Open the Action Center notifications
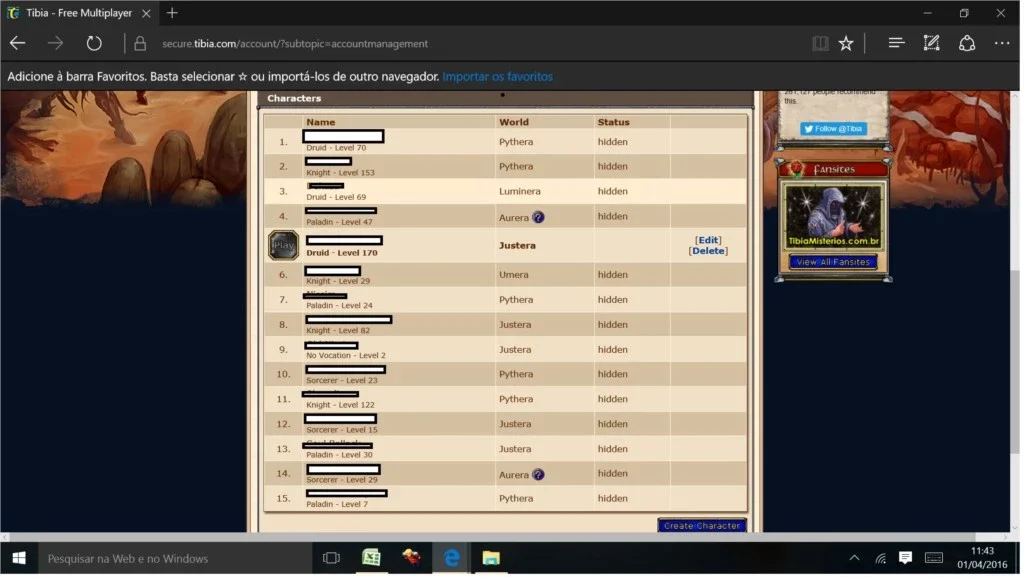 (x=906, y=559)
